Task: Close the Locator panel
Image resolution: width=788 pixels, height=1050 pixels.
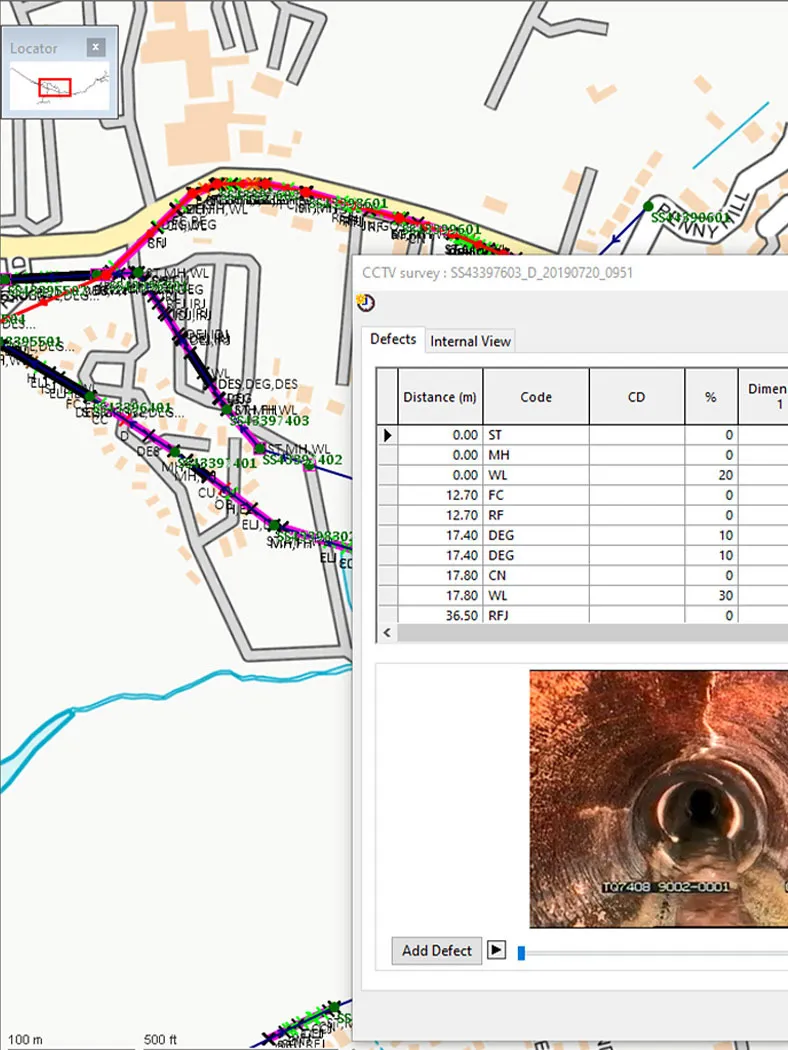Action: [x=96, y=47]
